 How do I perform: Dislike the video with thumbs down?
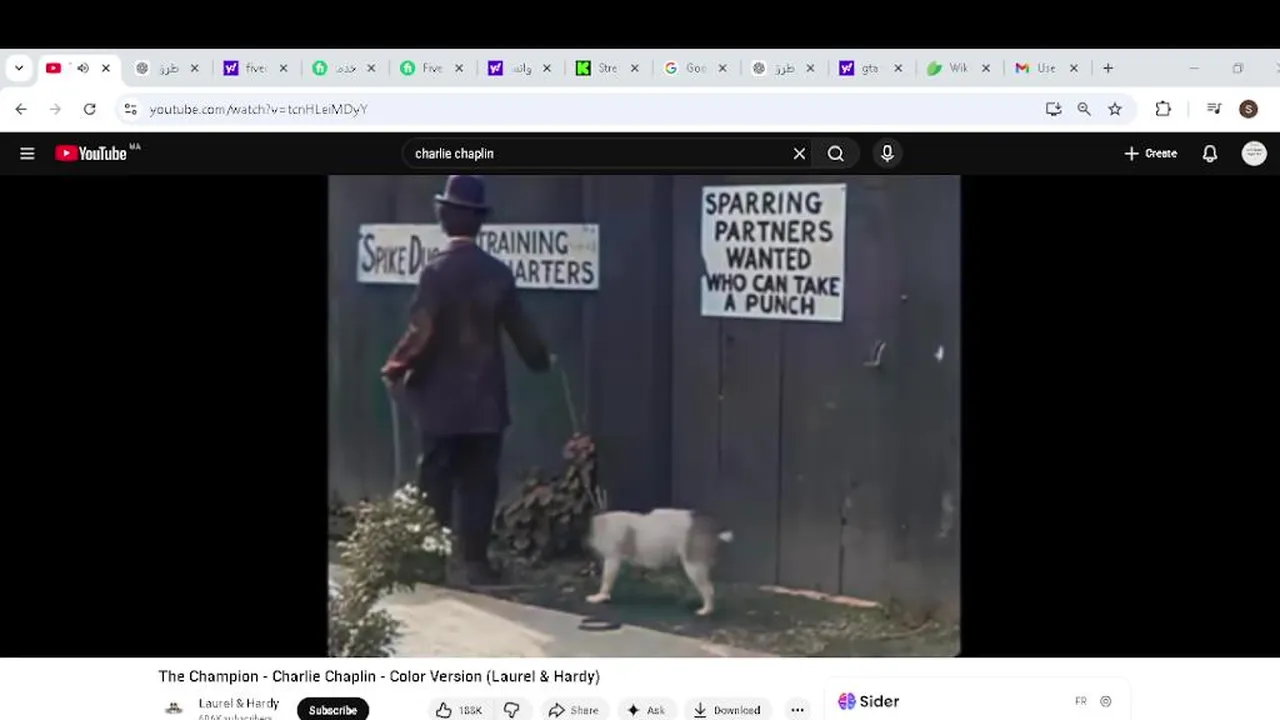coord(511,710)
